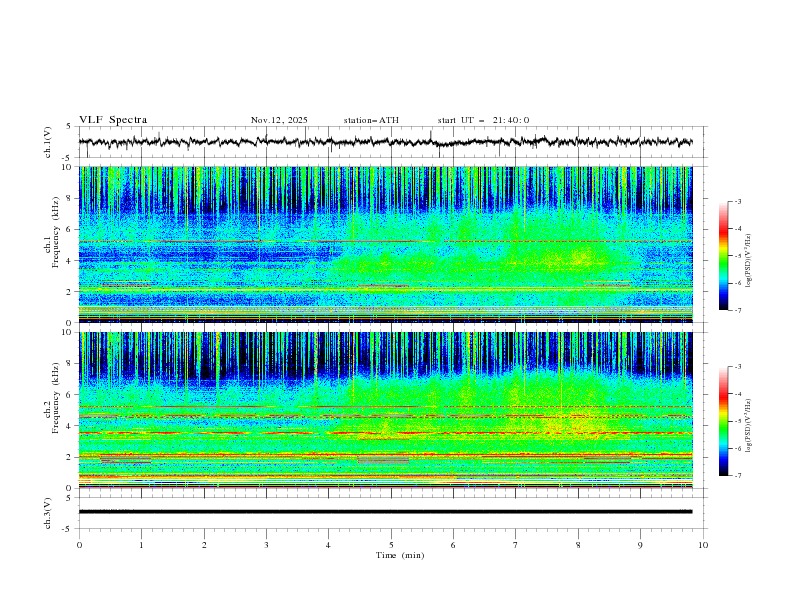Click the bright burst near 8 min in ch.1 spectrogram
The image size is (792, 612).
tap(579, 258)
